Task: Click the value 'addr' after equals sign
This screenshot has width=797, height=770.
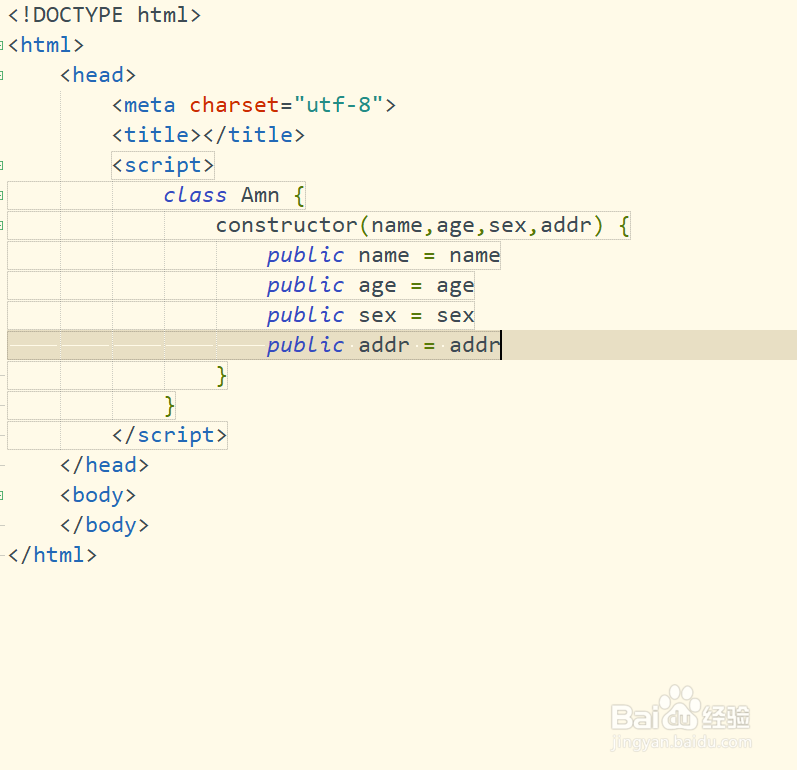Action: click(475, 346)
